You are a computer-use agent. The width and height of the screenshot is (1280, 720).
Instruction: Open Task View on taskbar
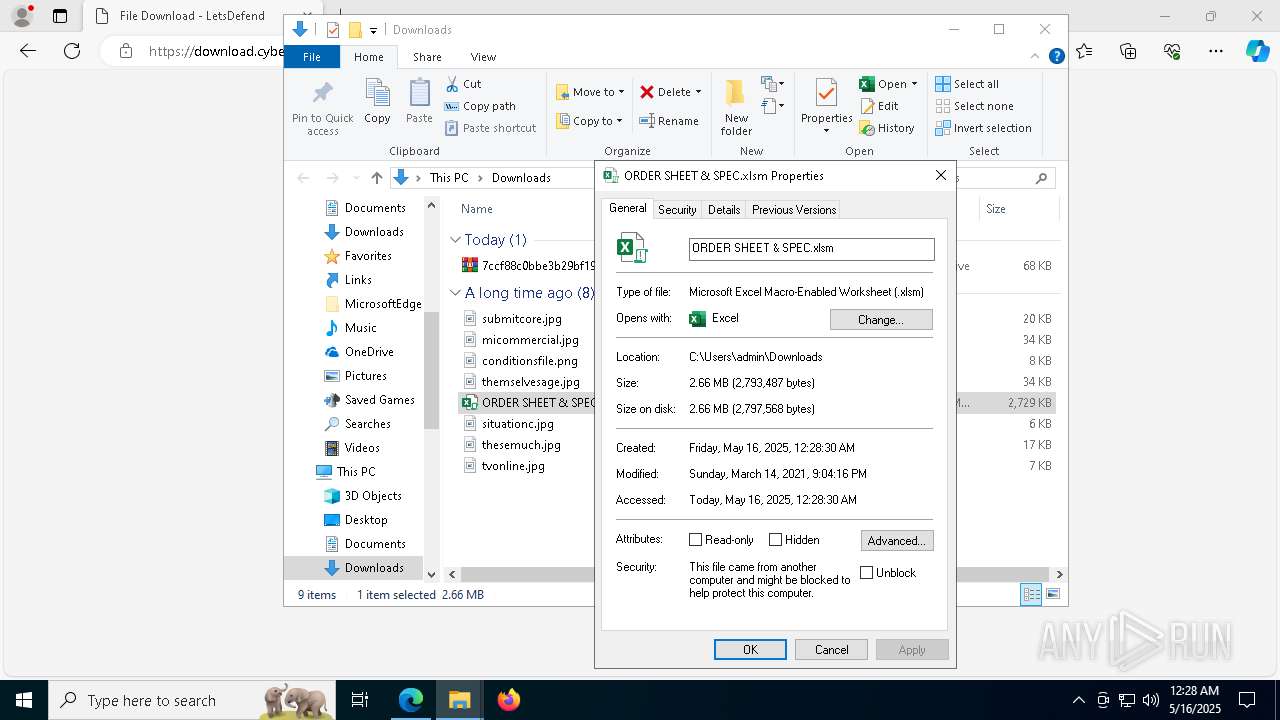(x=360, y=700)
